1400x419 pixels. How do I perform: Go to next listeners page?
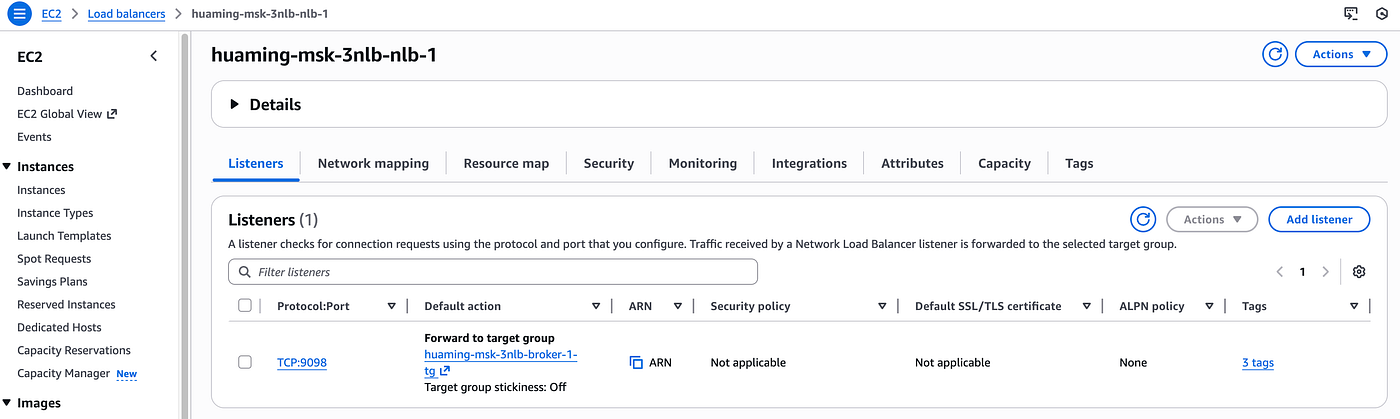(1326, 272)
